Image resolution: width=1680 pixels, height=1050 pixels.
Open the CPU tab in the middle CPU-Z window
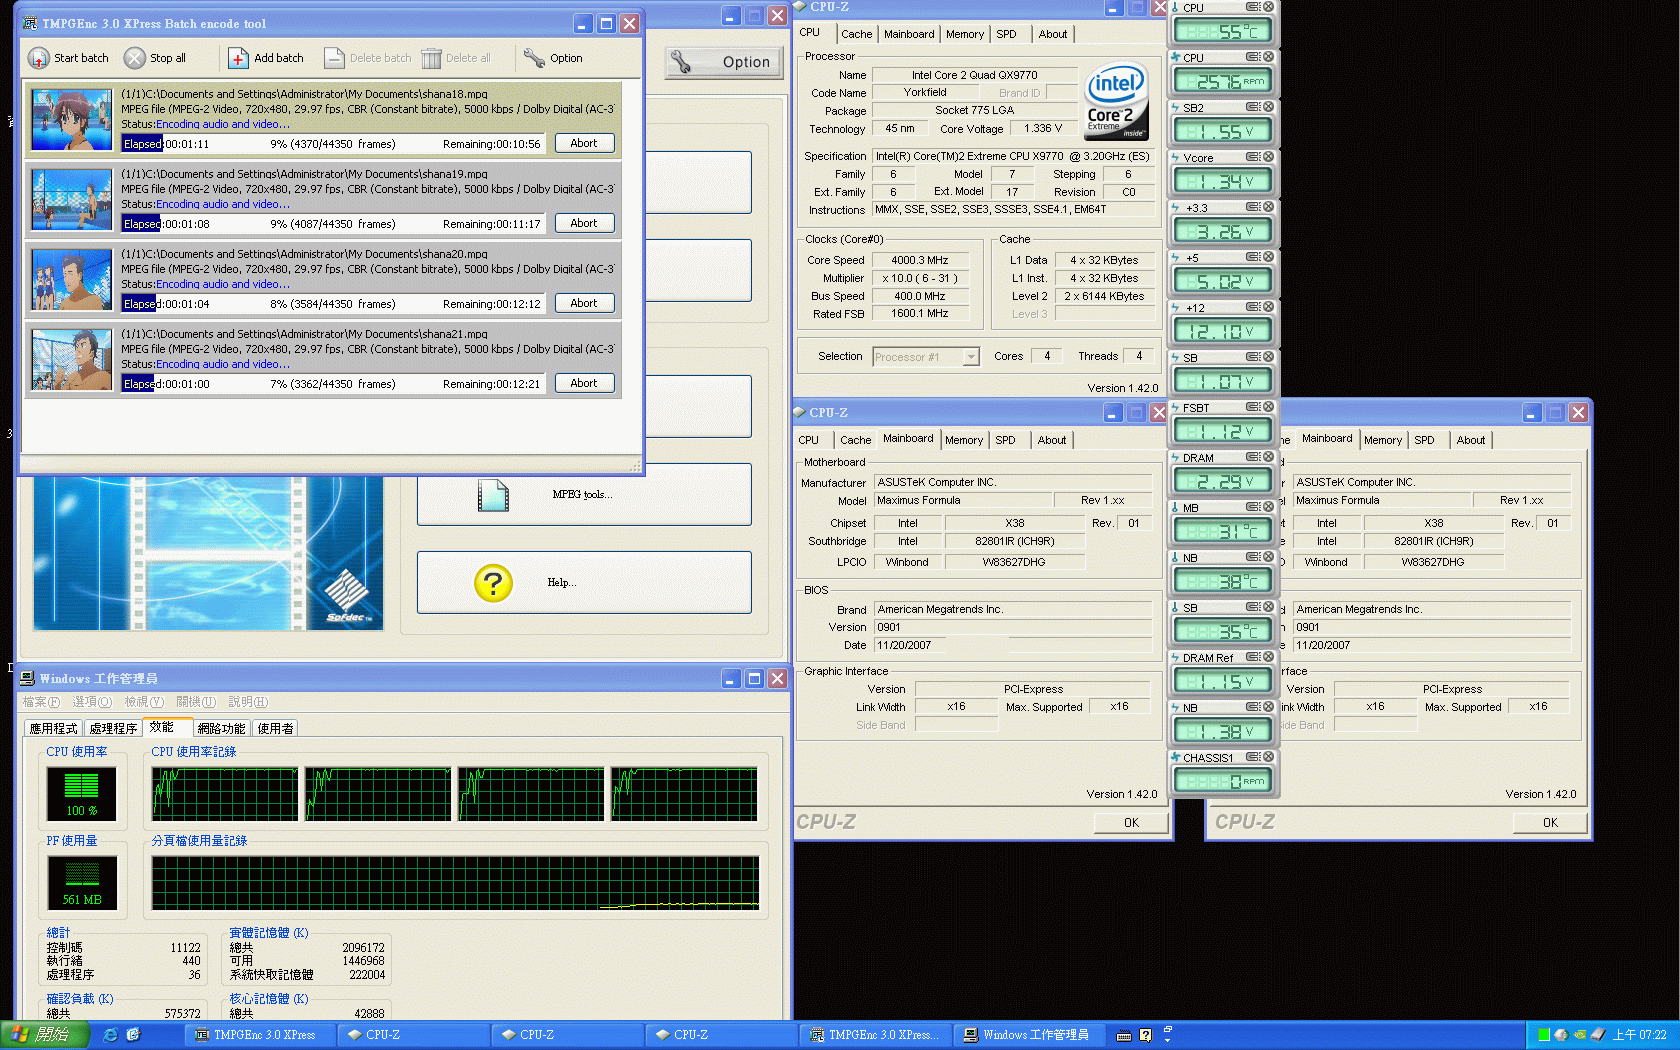pos(808,440)
